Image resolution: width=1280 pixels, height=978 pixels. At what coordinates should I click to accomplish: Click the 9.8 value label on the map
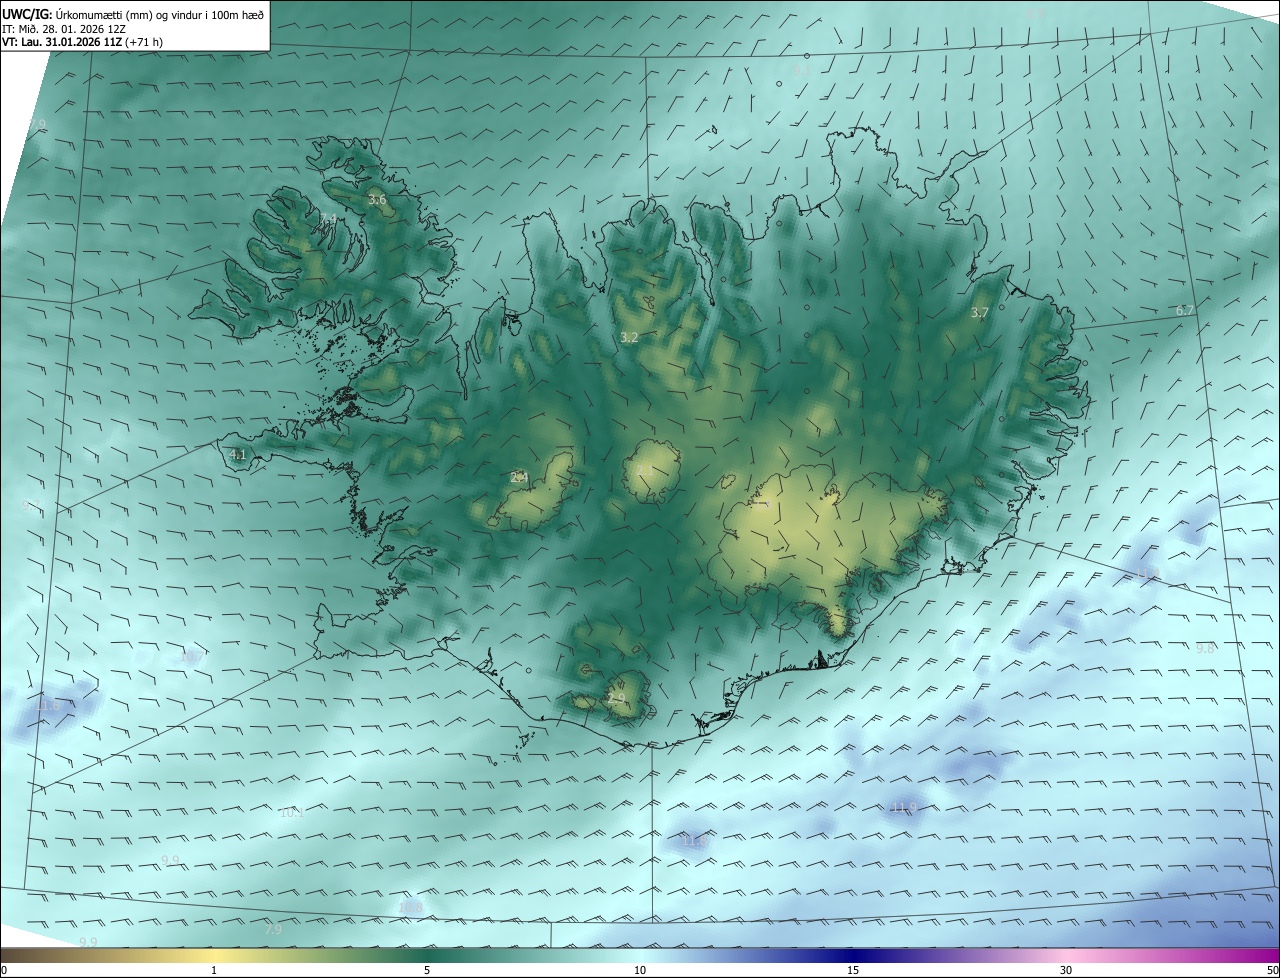coord(1205,648)
